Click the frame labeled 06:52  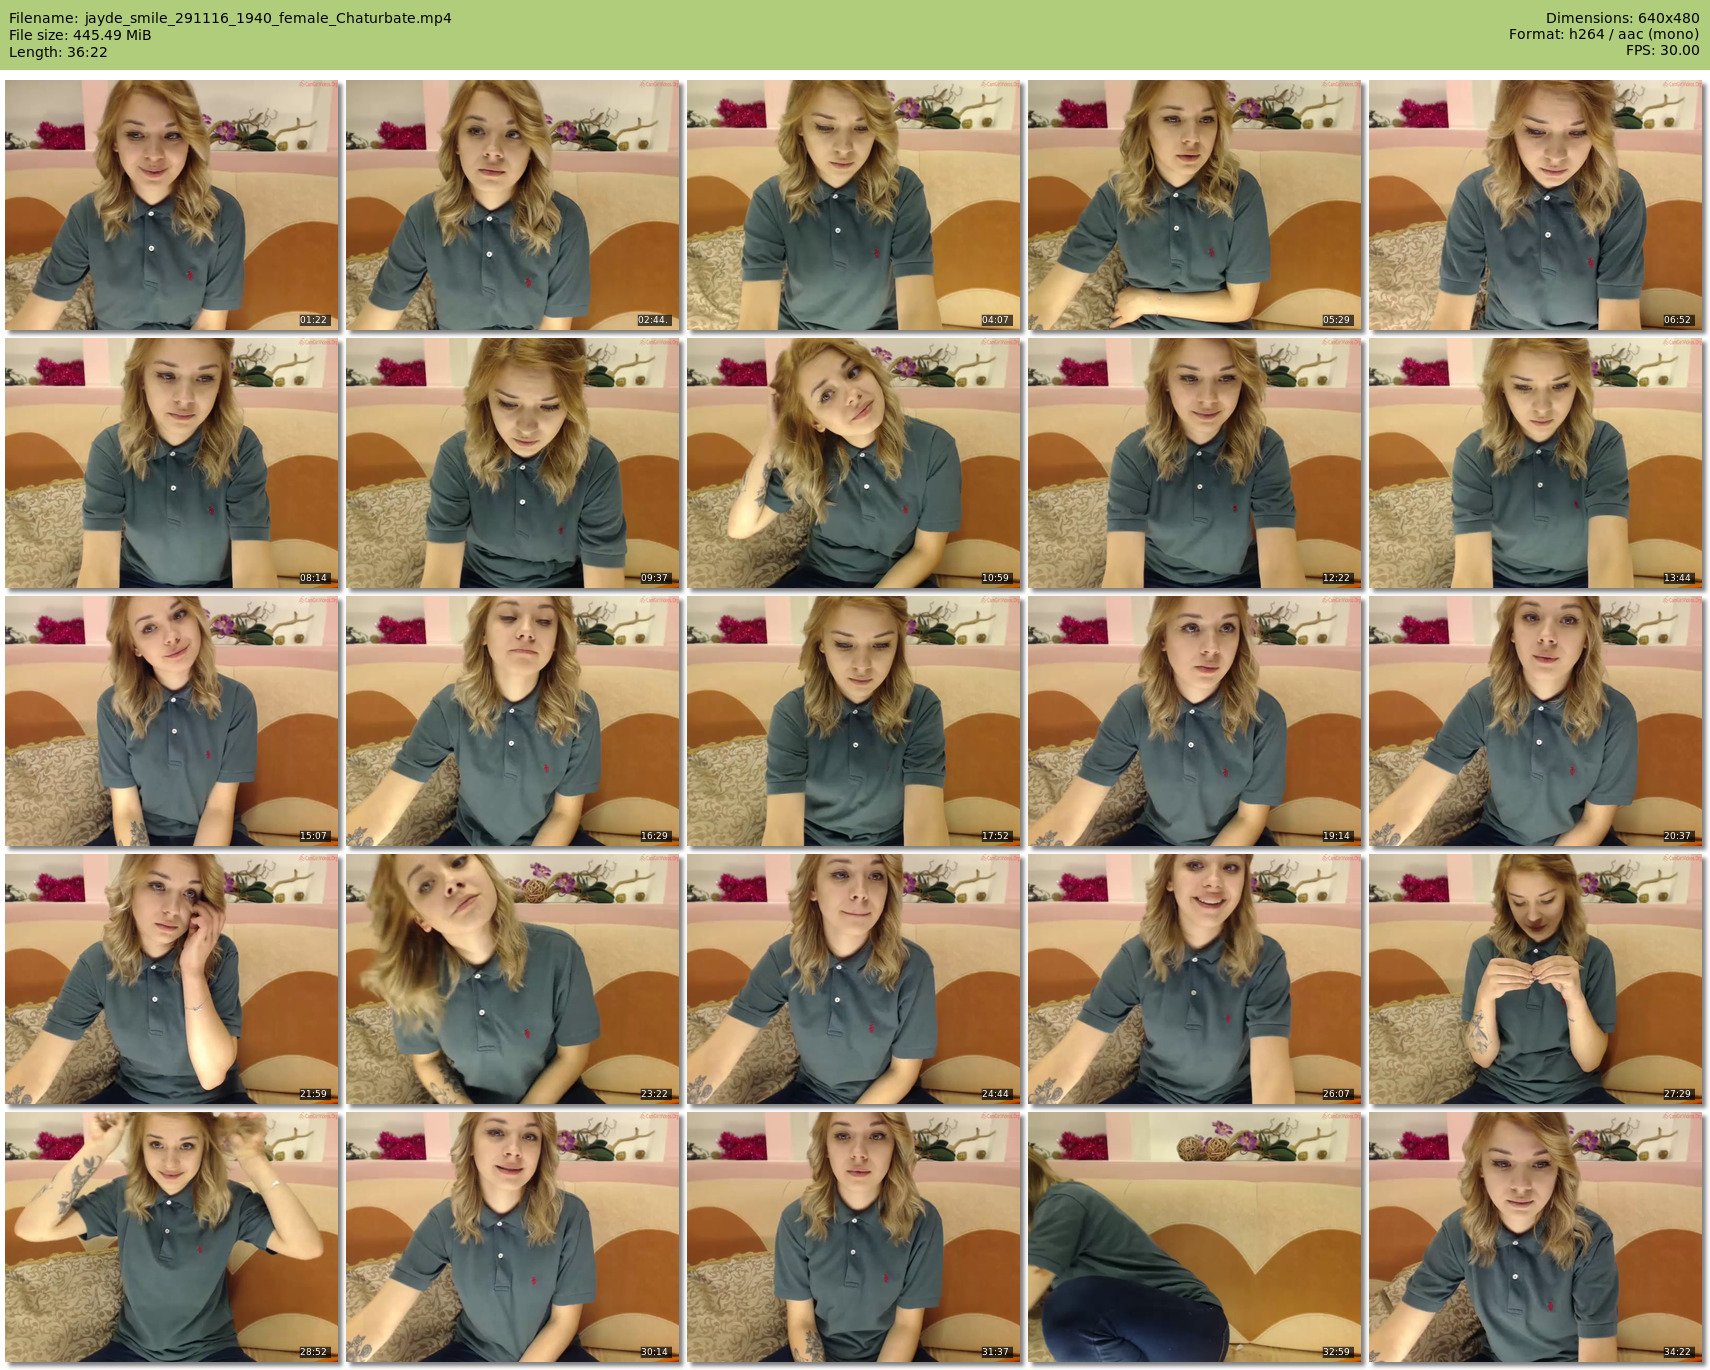pos(1535,205)
